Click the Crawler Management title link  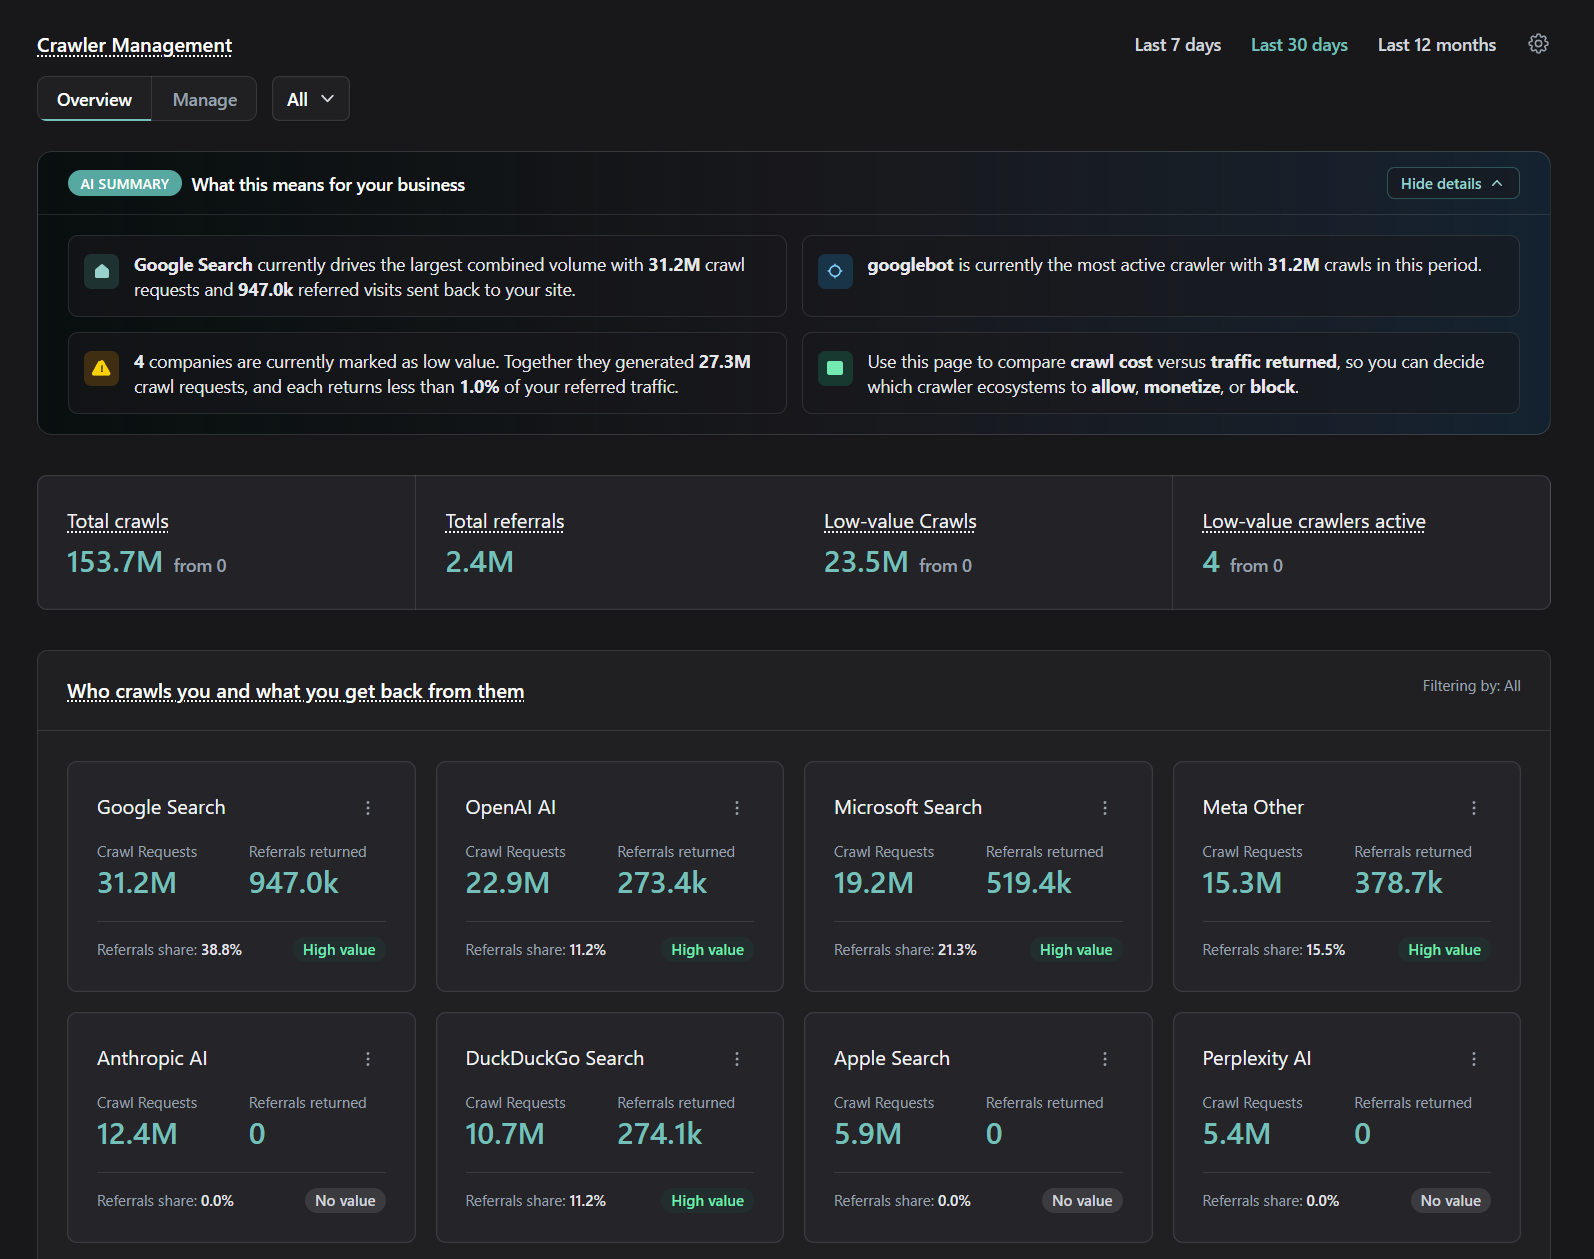134,46
